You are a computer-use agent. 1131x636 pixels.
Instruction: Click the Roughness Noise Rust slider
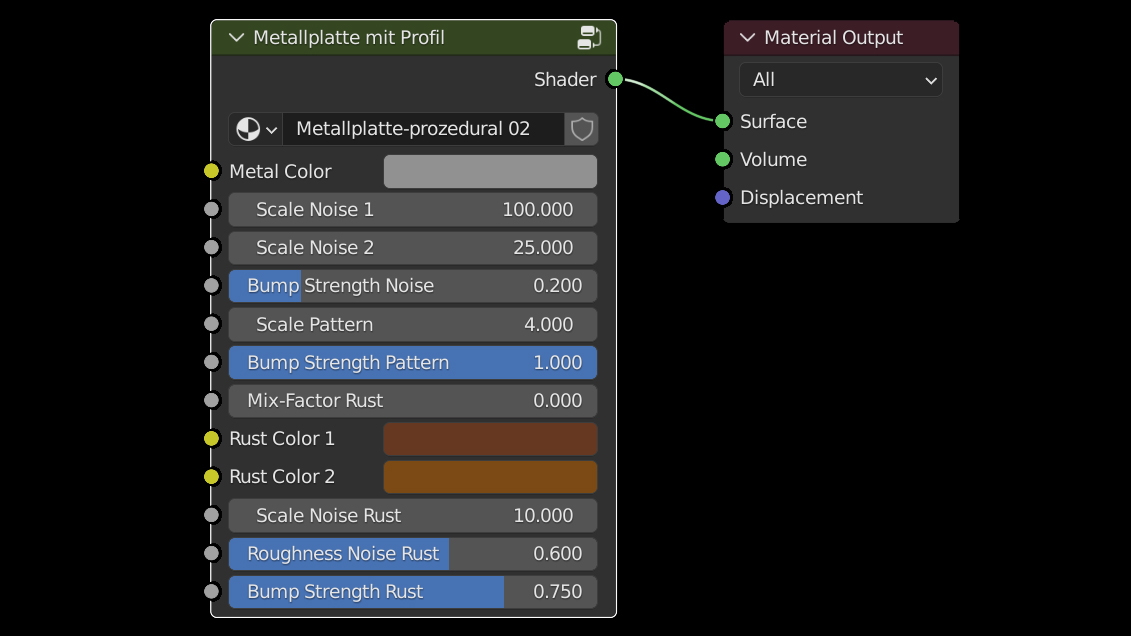(x=412, y=554)
